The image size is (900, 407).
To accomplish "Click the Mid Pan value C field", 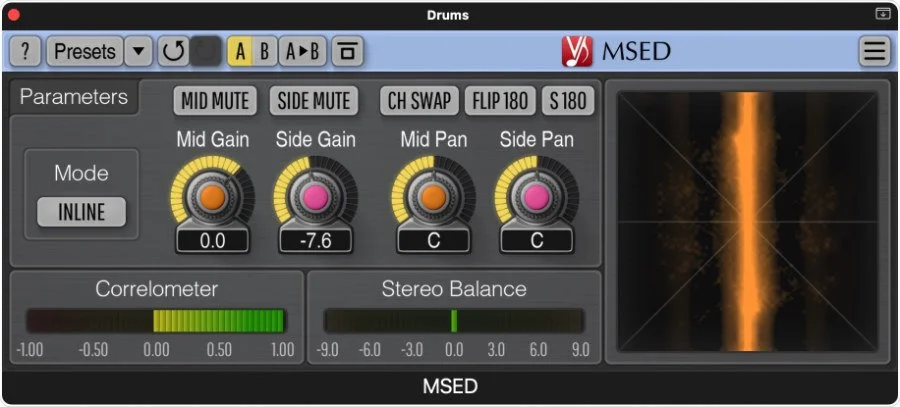I will coord(433,241).
